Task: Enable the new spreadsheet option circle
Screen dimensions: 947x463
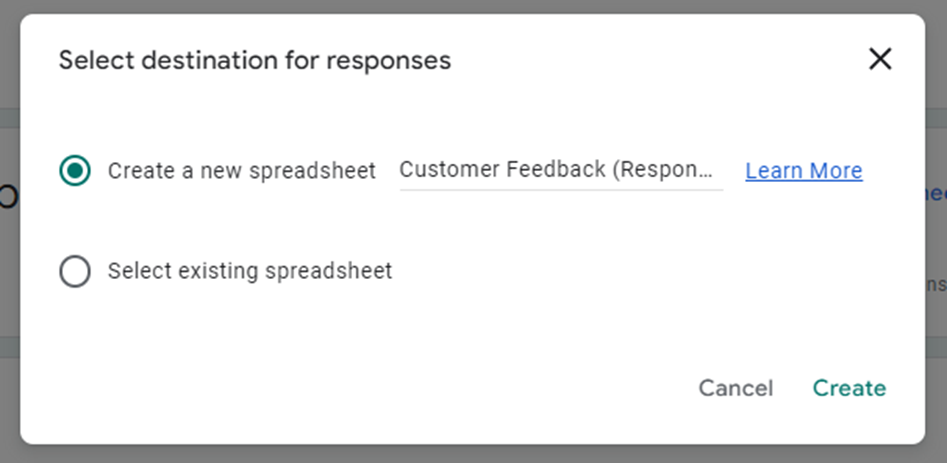Action: point(75,170)
